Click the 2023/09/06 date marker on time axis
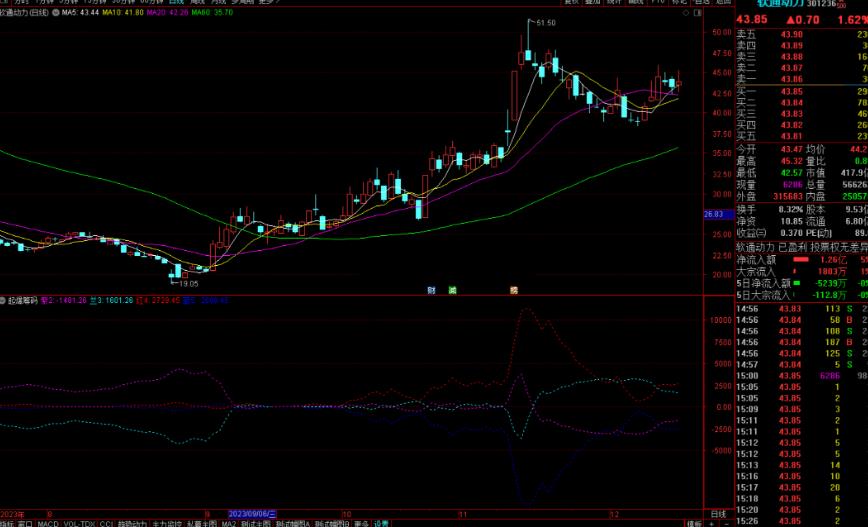The image size is (868, 527). point(252,514)
